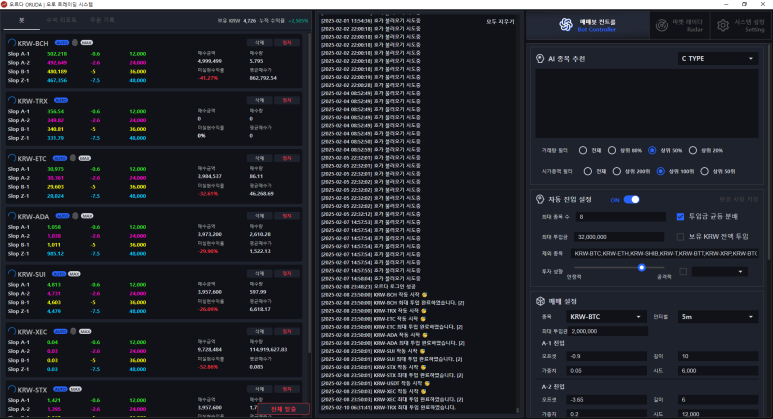Viewport: 773px width, 419px height.
Task: Open the C TYPE dropdown
Action: pyautogui.click(x=717, y=59)
